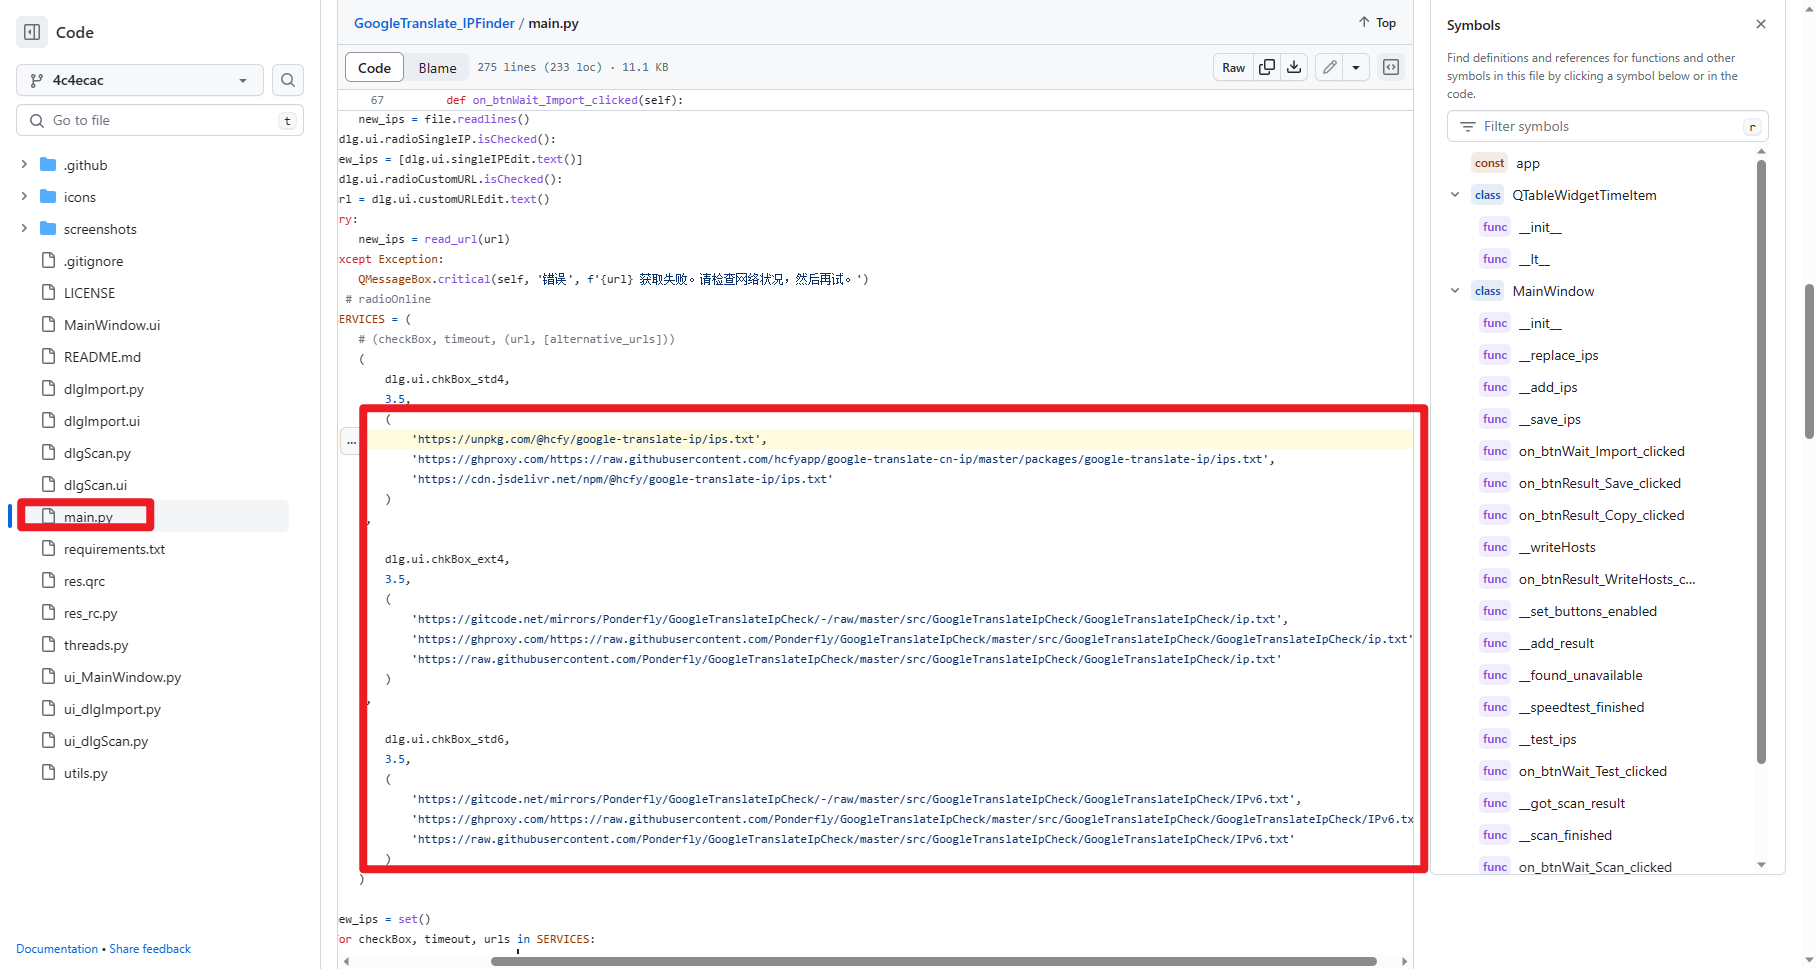Image resolution: width=1817 pixels, height=969 pixels.
Task: Focus the Filter symbols input
Action: [1607, 126]
